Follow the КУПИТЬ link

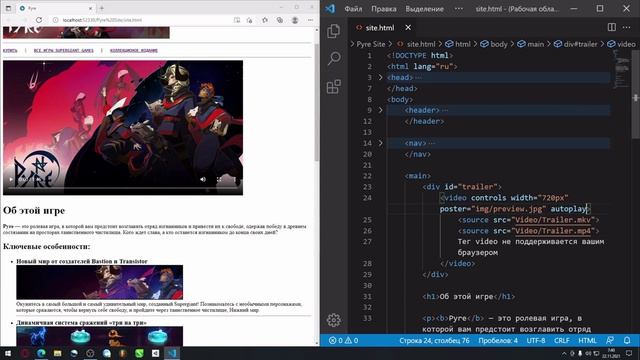[x=10, y=50]
